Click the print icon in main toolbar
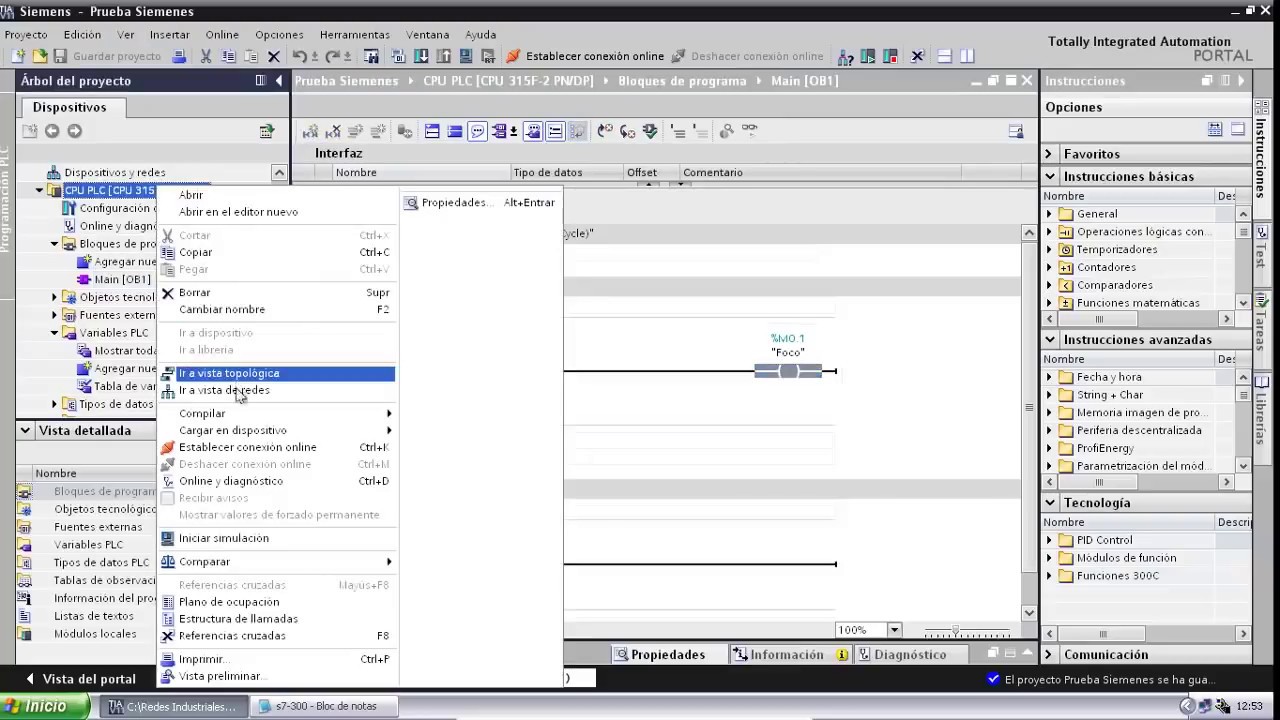The image size is (1280, 720). [x=178, y=57]
